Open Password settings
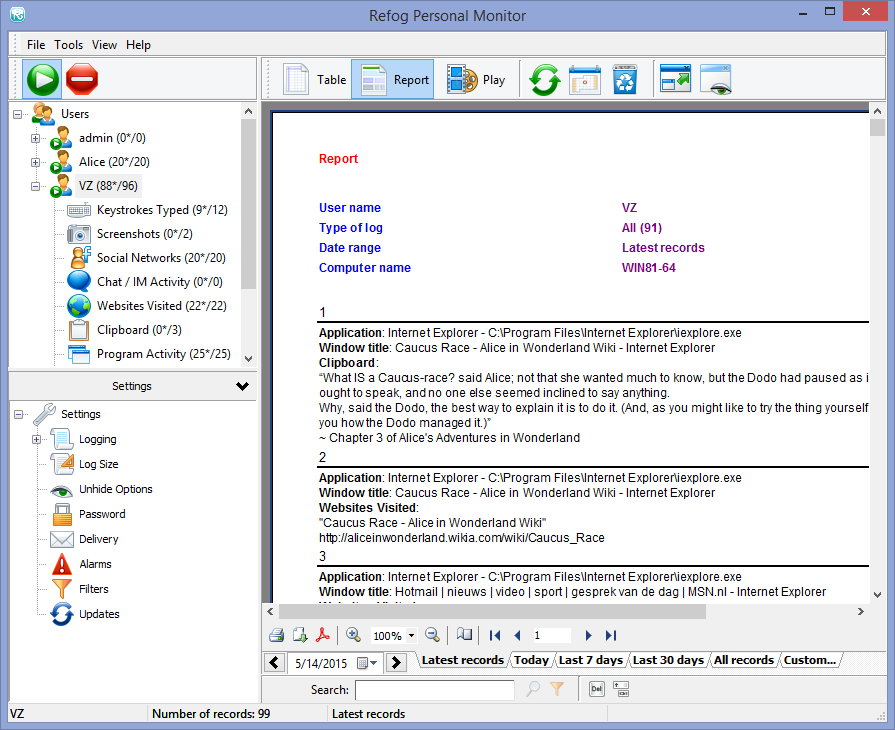The height and width of the screenshot is (730, 895). click(102, 514)
